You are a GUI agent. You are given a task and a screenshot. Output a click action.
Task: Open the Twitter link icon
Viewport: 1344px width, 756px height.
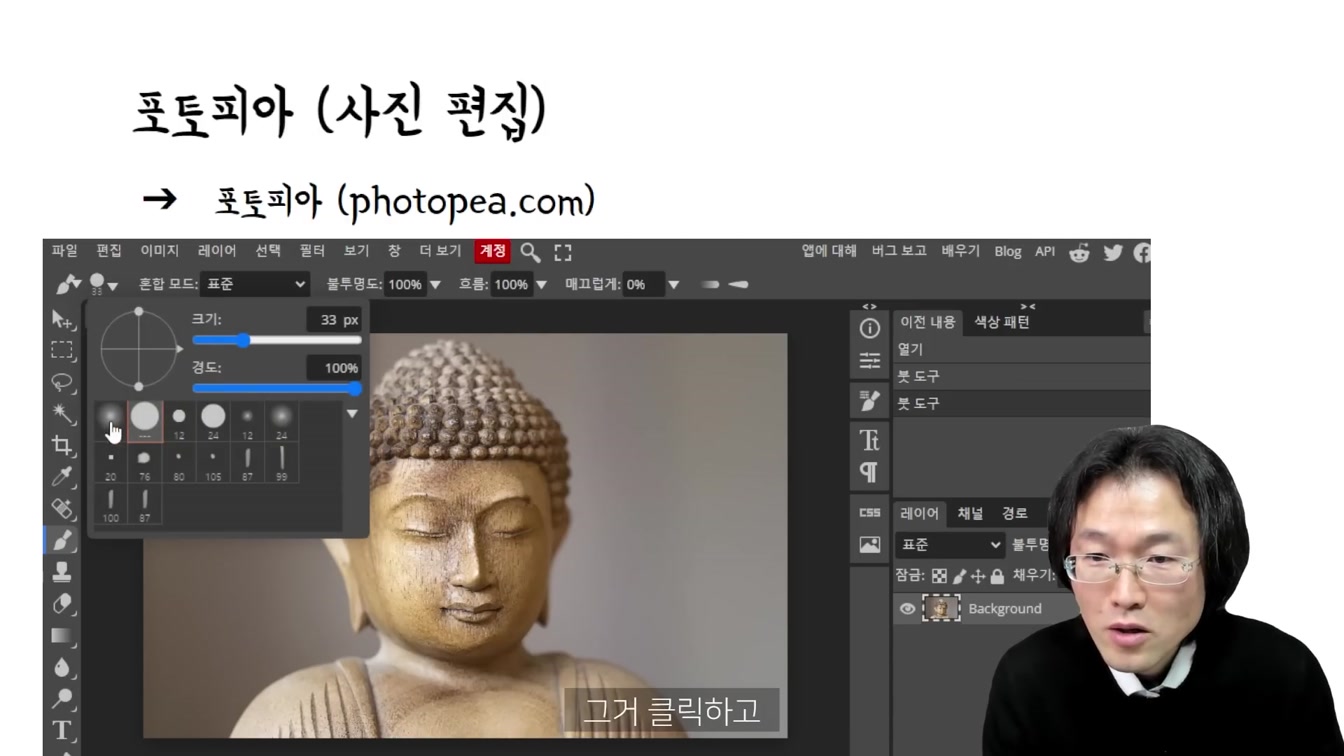pyautogui.click(x=1113, y=252)
